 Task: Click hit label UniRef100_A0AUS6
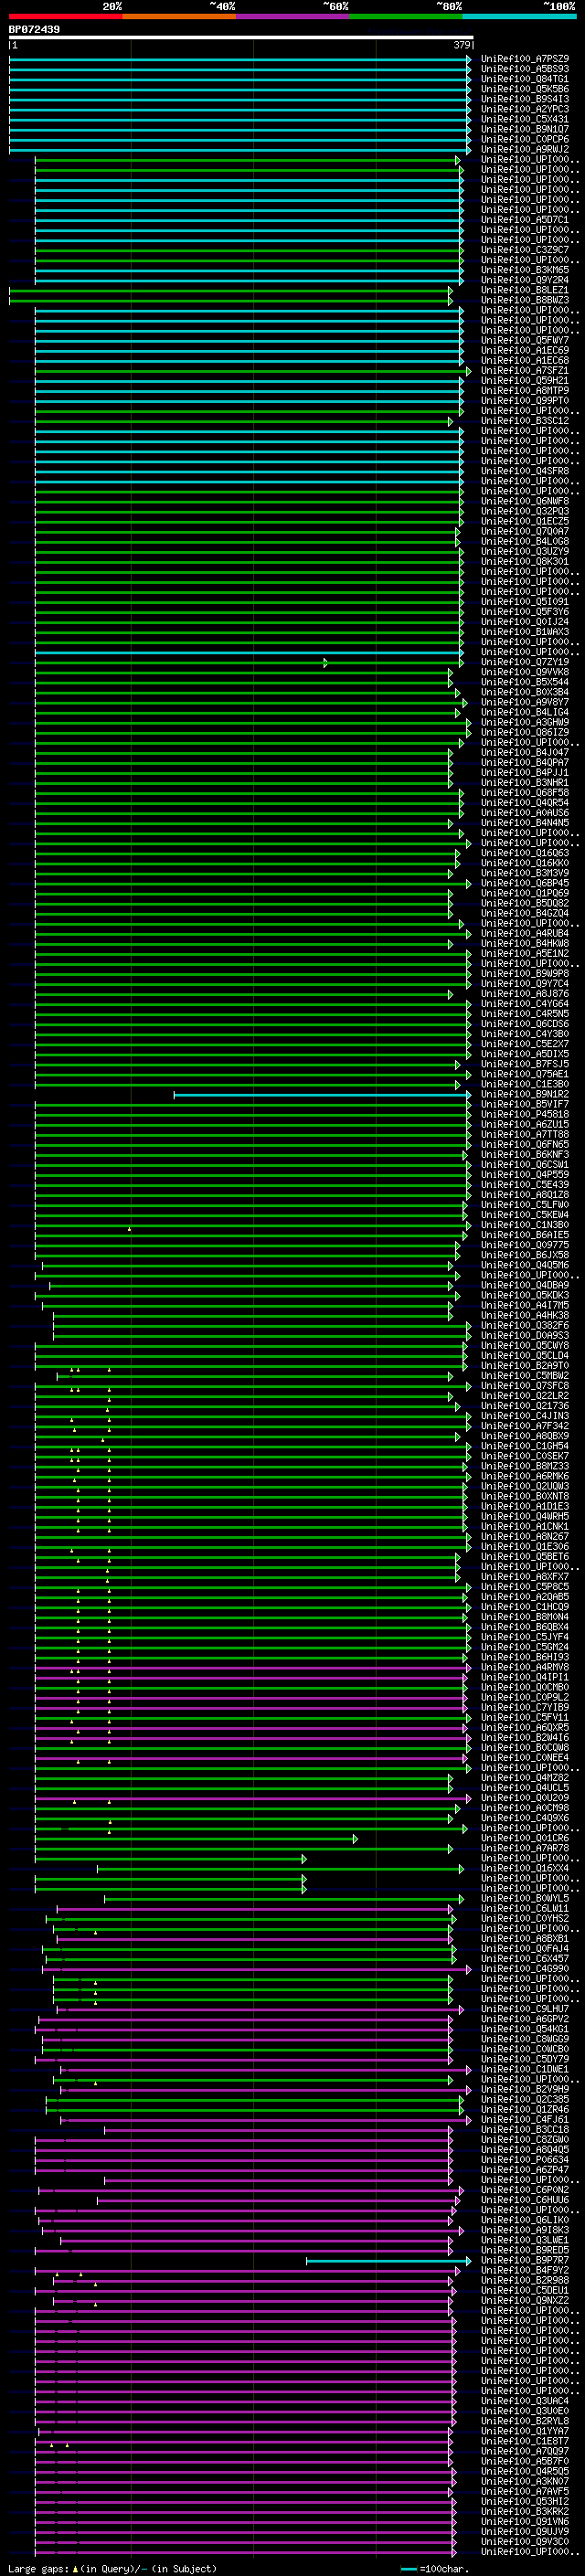pos(525,813)
